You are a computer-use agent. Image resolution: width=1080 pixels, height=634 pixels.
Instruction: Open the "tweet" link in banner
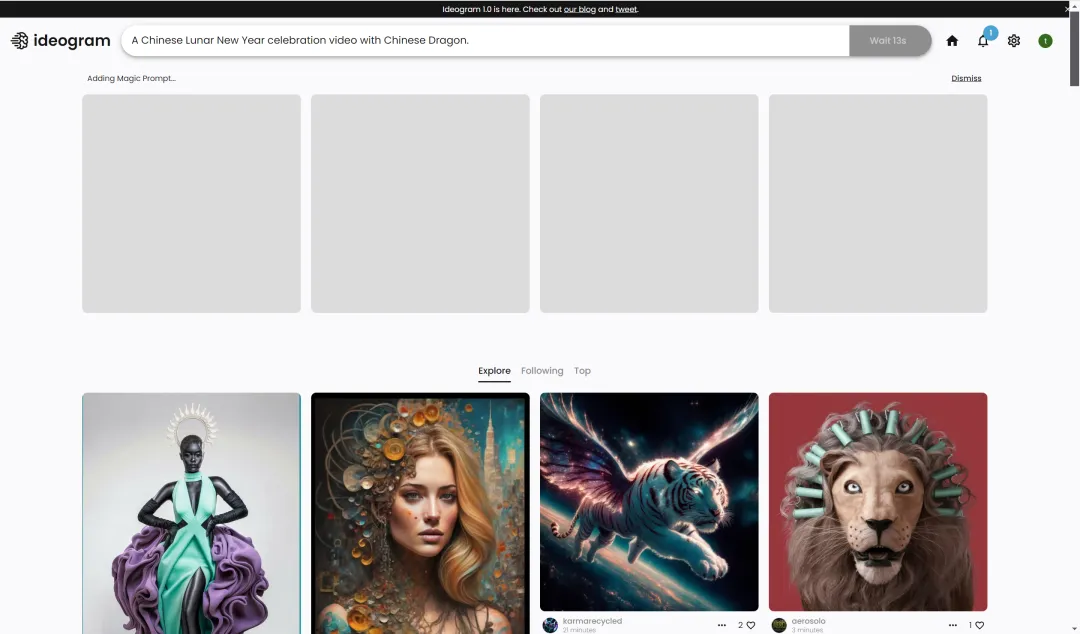point(626,9)
